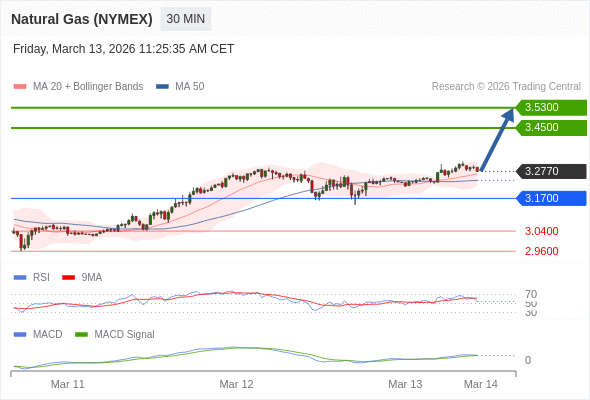Image resolution: width=590 pixels, height=400 pixels.
Task: Click the pink MA 20 + Bollinger Bands swatch
Action: (20, 87)
